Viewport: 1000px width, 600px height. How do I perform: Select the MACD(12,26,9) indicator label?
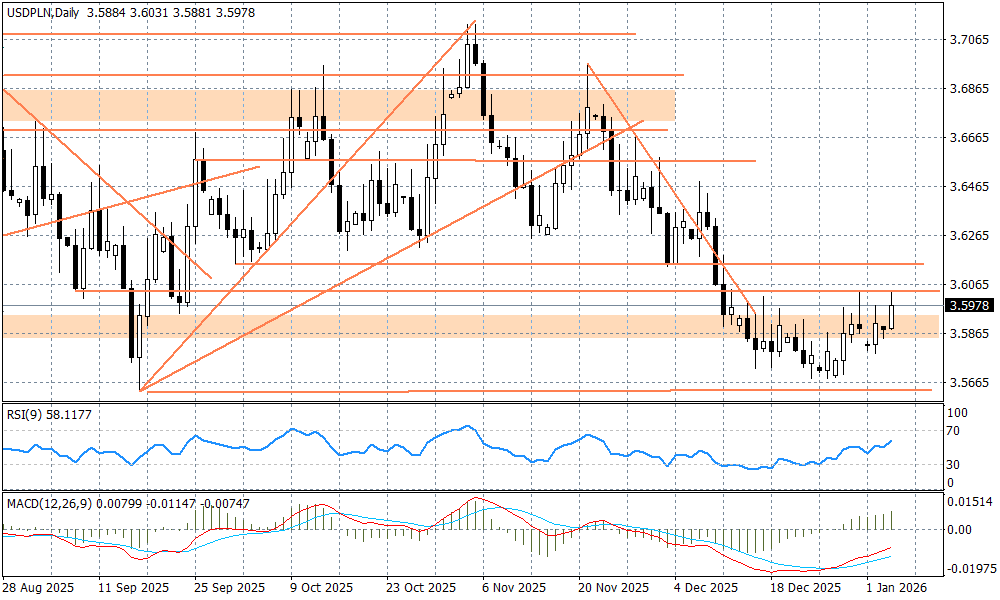click(x=47, y=503)
